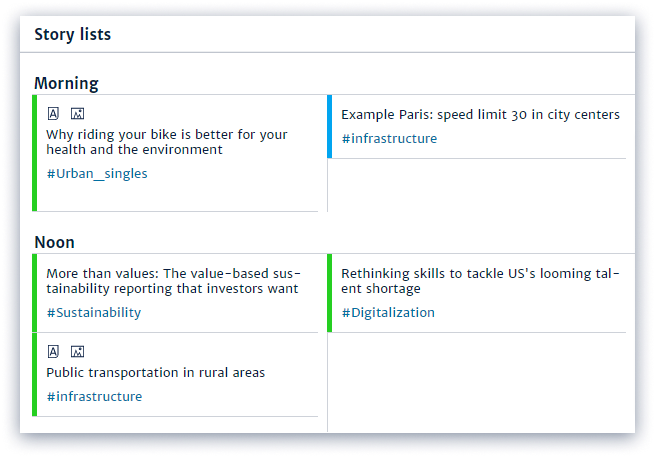Click the text icon on Public transportation story
The width and height of the screenshot is (655, 457).
point(54,351)
